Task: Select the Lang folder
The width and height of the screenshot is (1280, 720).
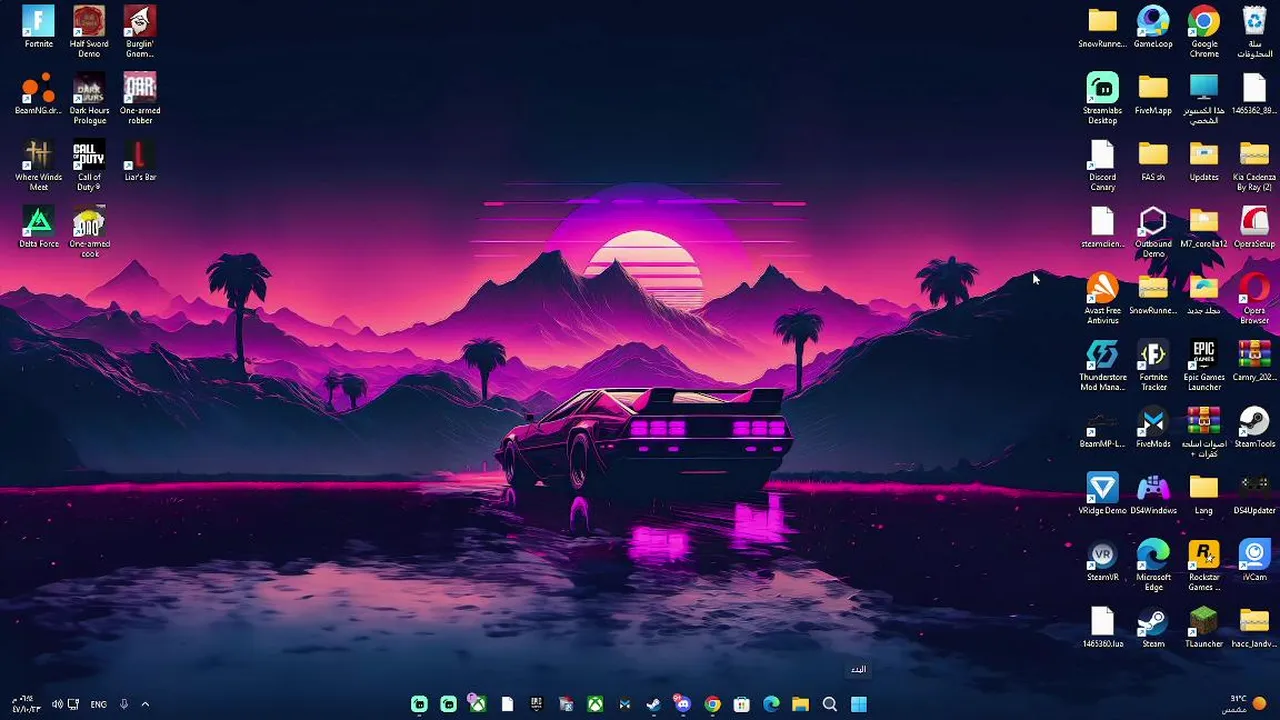Action: [1204, 494]
